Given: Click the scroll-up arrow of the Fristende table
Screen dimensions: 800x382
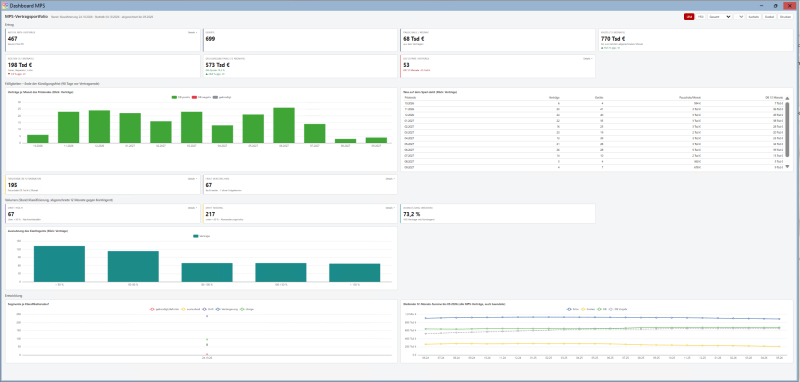Looking at the screenshot, I should click(787, 98).
